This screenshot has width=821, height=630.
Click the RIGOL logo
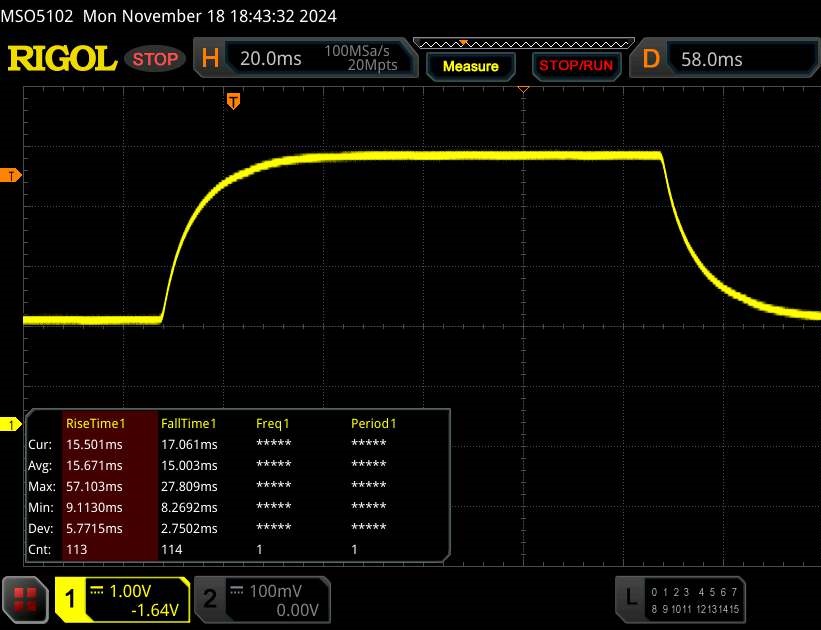[62, 58]
